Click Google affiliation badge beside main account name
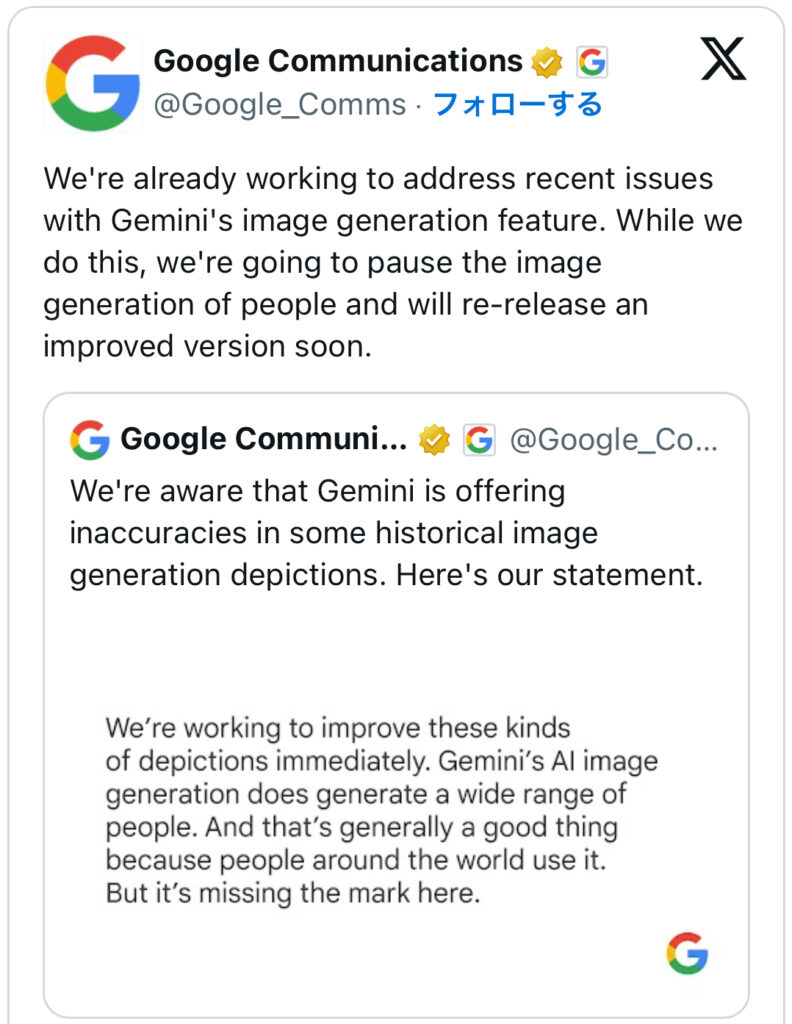 coord(592,63)
